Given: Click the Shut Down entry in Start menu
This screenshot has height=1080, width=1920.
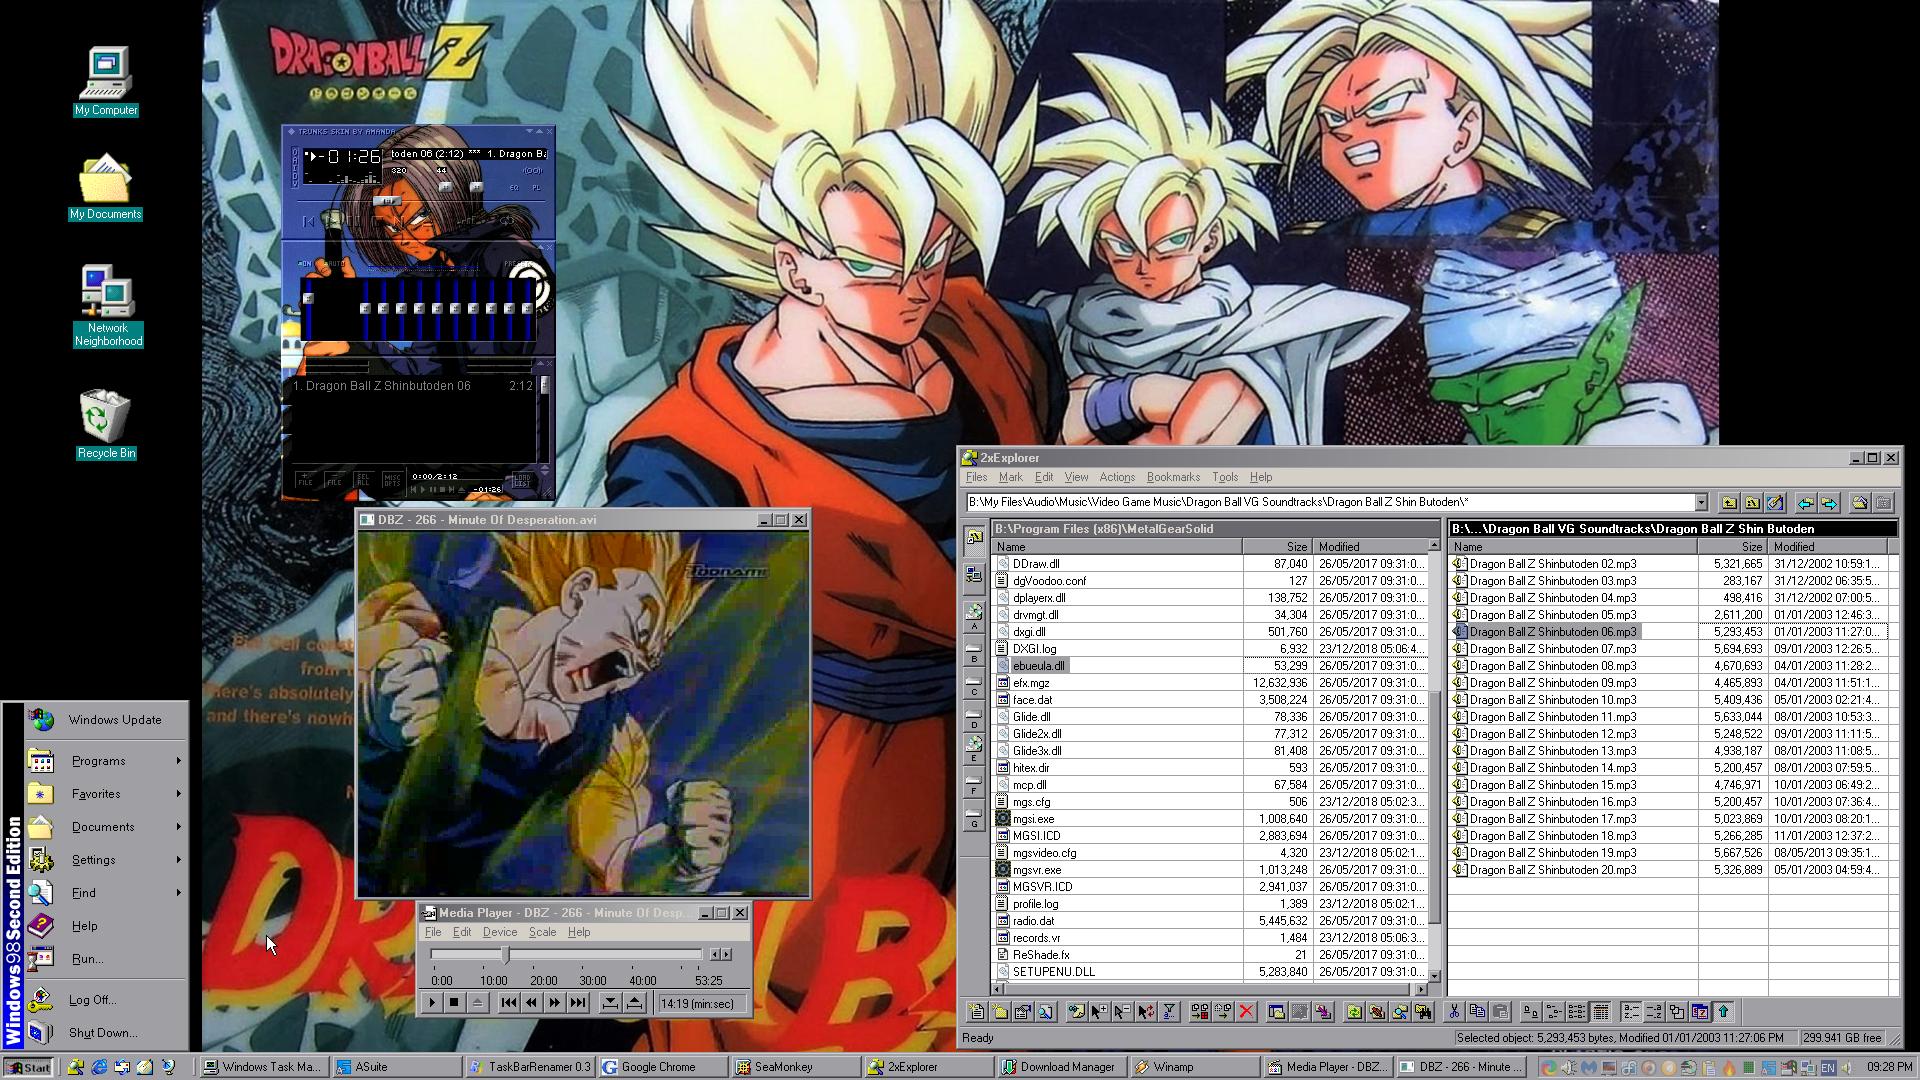Looking at the screenshot, I should (102, 1033).
